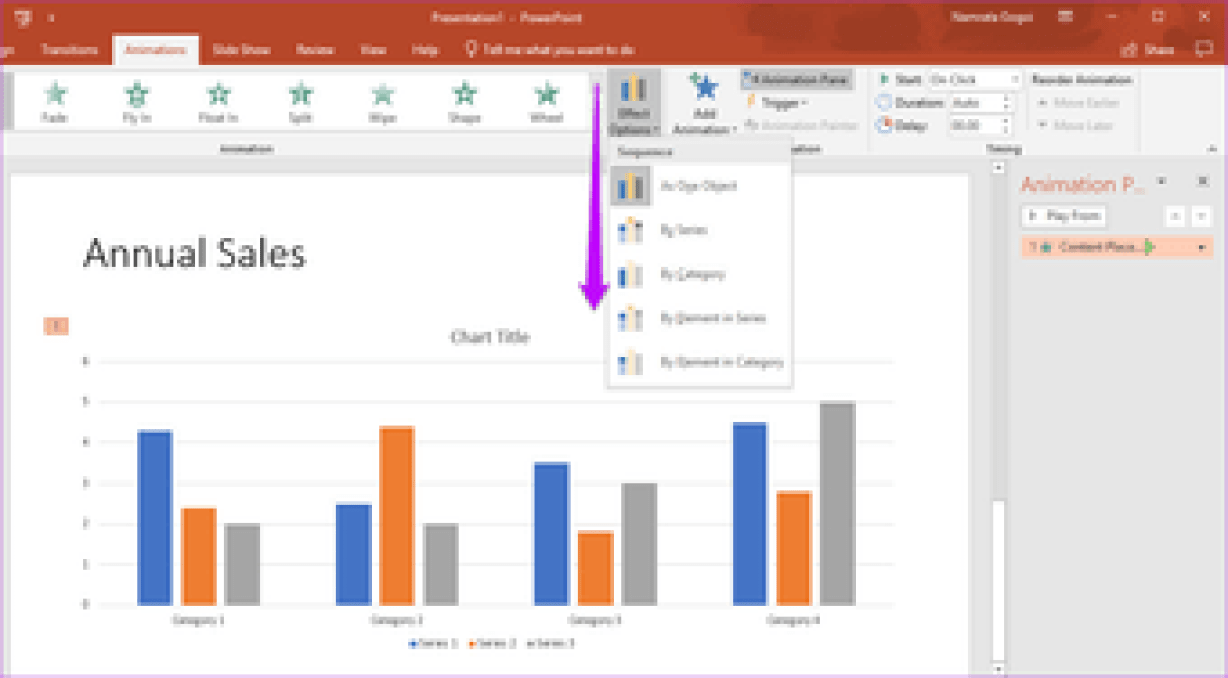
Task: Toggle the Animation Pane button
Action: click(797, 79)
